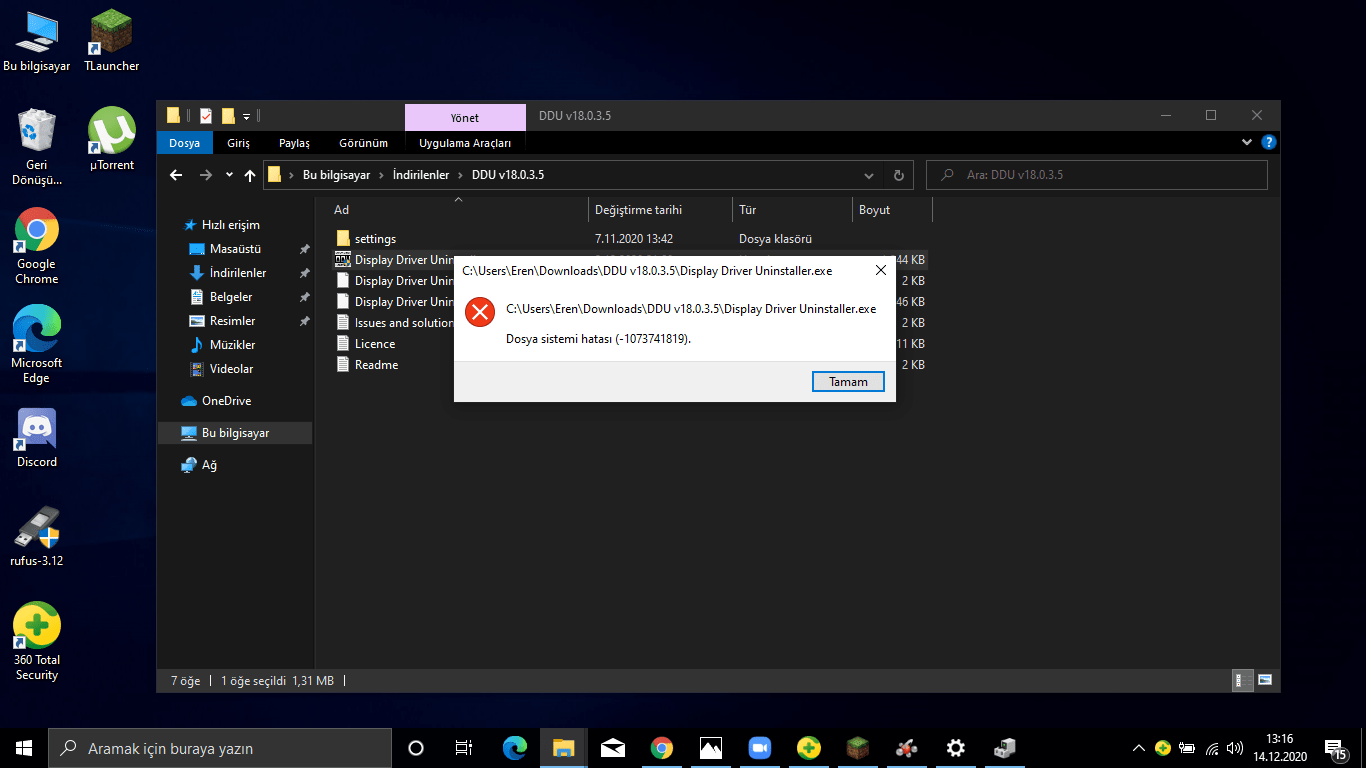The width and height of the screenshot is (1366, 768).
Task: Focus the 'Ara: DDU v18.0.3.5' search box
Action: point(1097,175)
